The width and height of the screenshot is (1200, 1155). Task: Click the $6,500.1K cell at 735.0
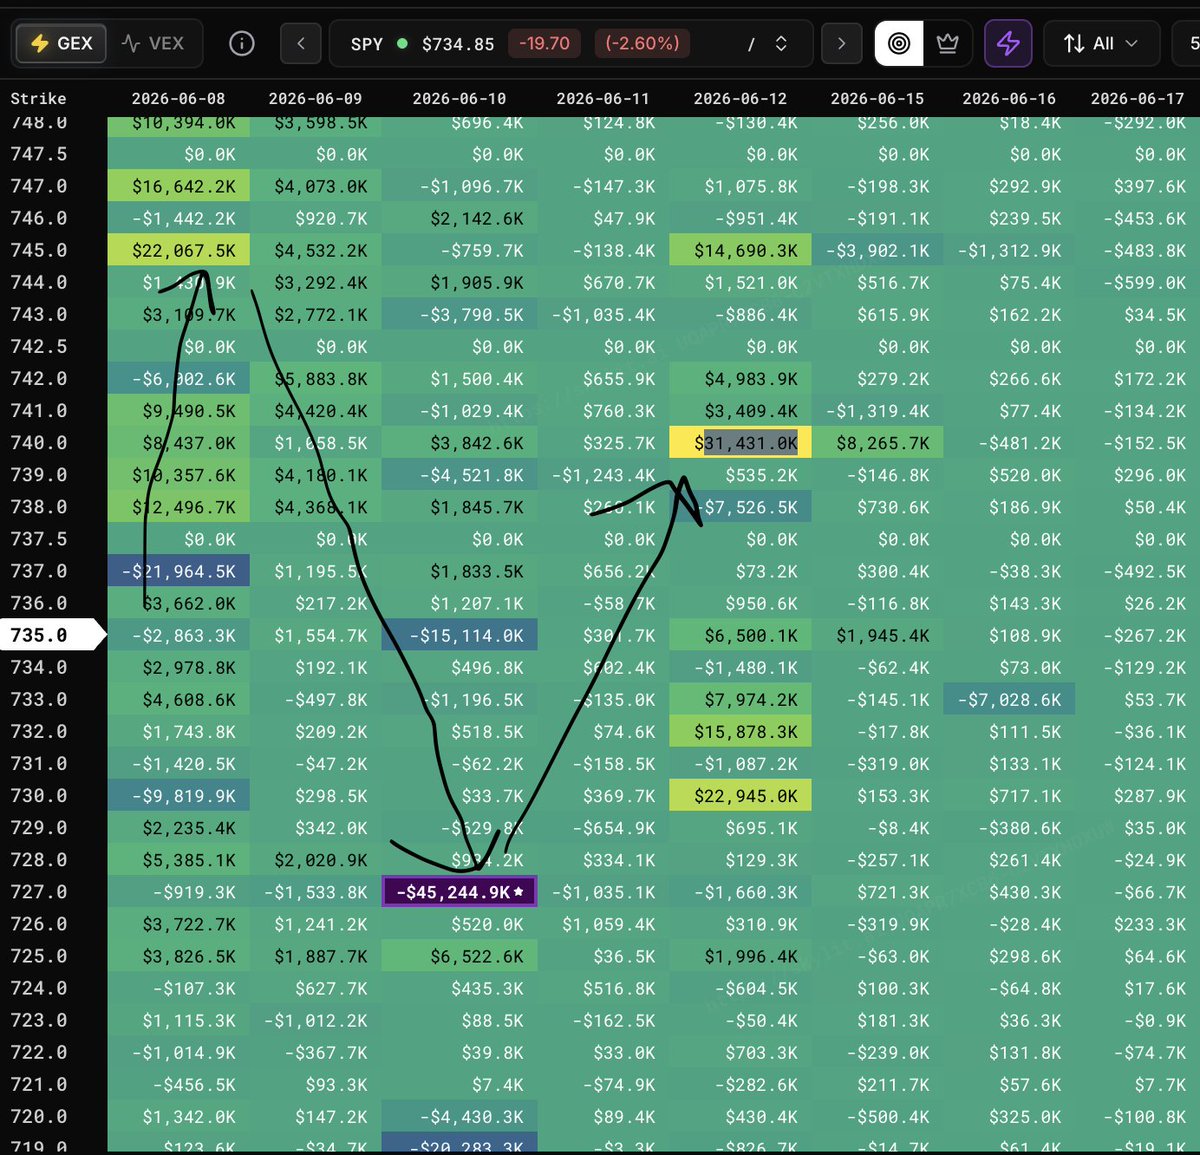(740, 635)
